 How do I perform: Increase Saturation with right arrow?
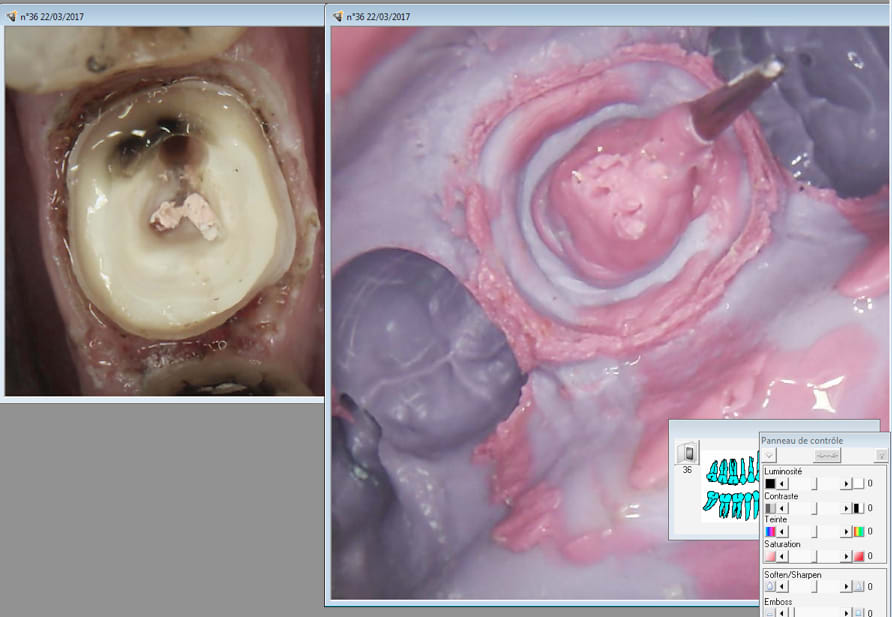846,555
